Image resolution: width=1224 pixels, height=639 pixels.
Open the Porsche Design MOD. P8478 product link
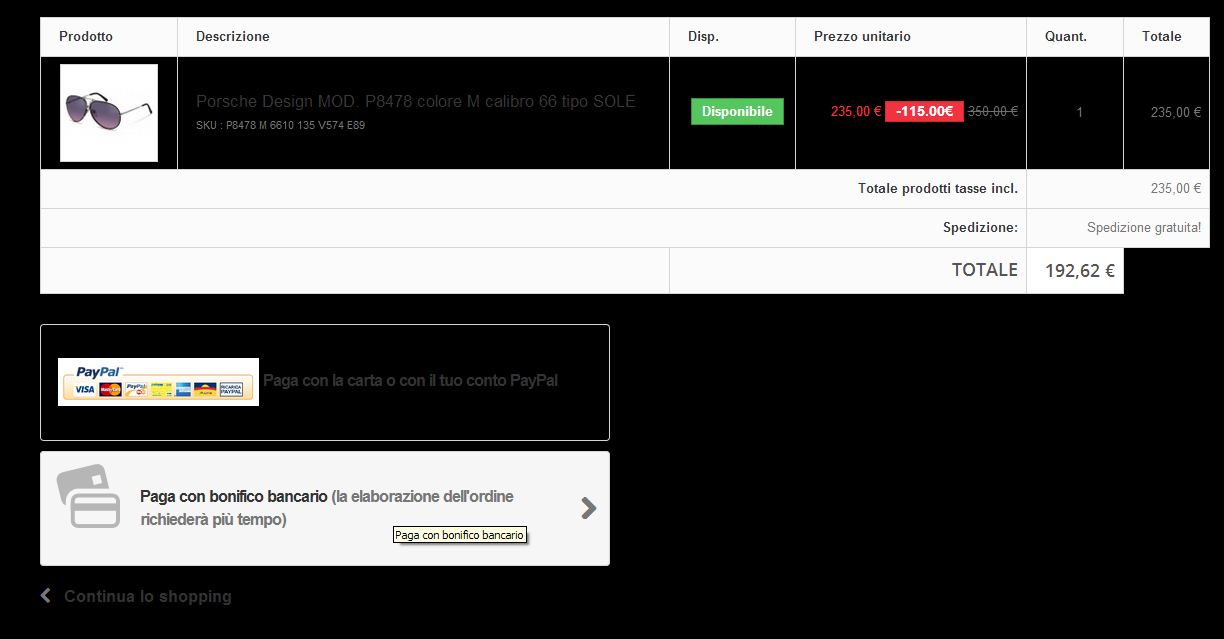point(416,102)
